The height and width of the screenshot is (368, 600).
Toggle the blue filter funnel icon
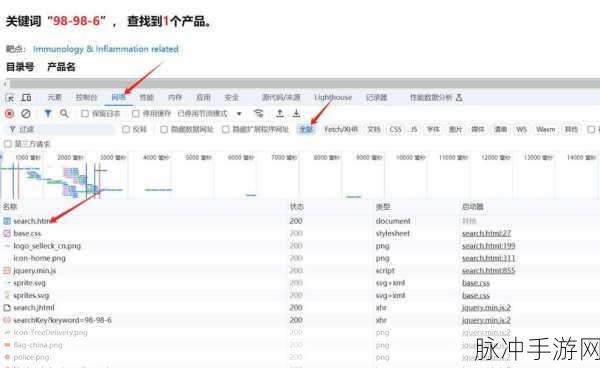click(x=48, y=114)
